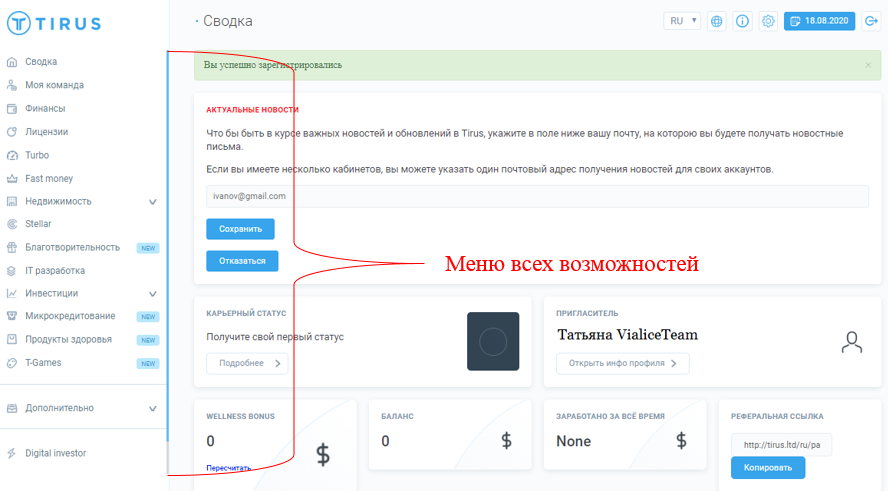The image size is (888, 491).
Task: Click the Недвижимость building icon
Action: coord(12,201)
